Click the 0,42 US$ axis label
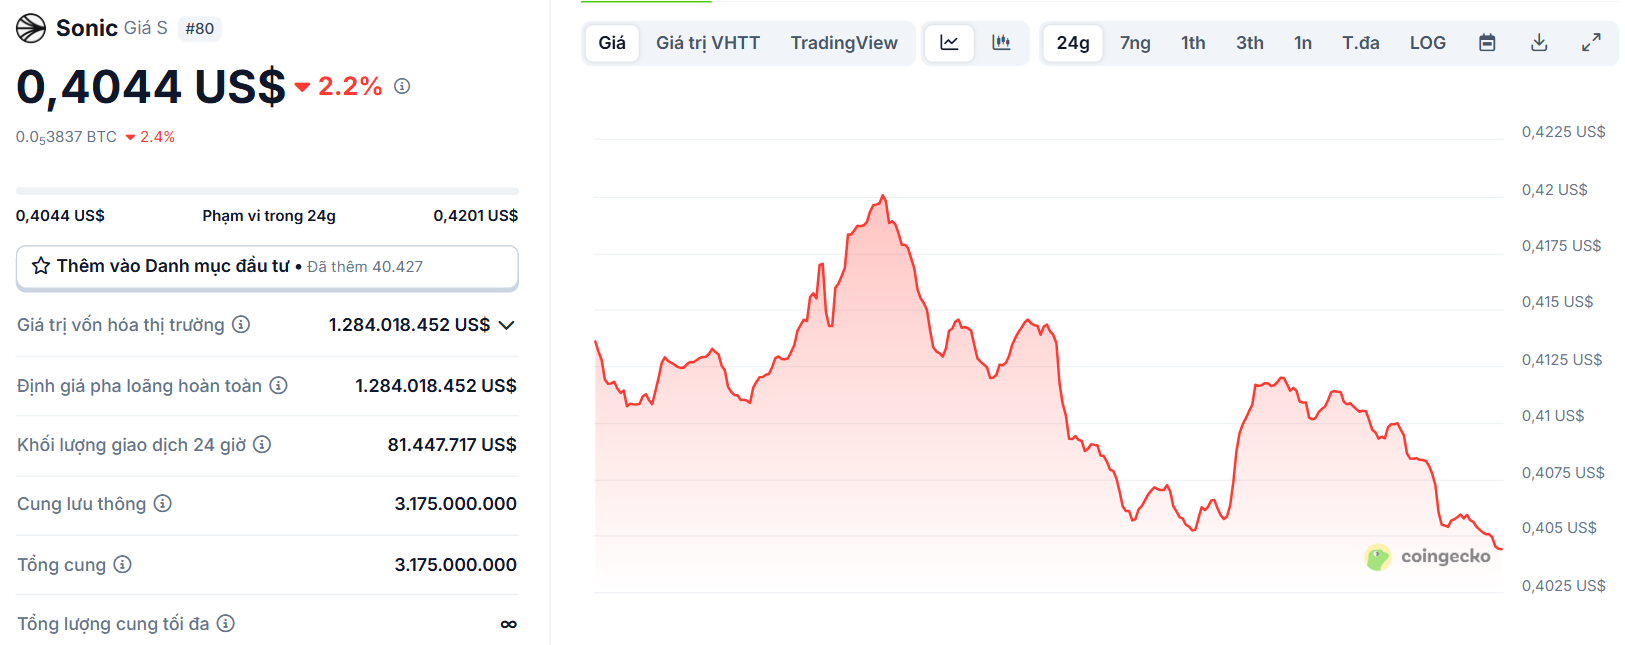1625x645 pixels. pyautogui.click(x=1554, y=190)
